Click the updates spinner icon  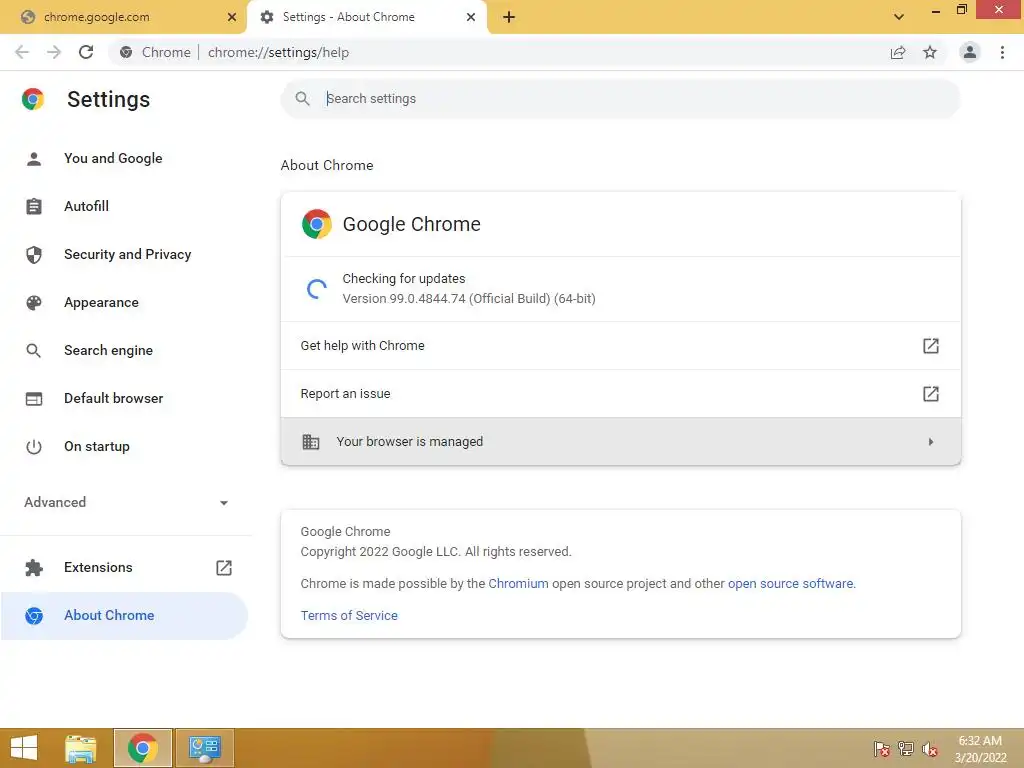pyautogui.click(x=317, y=289)
